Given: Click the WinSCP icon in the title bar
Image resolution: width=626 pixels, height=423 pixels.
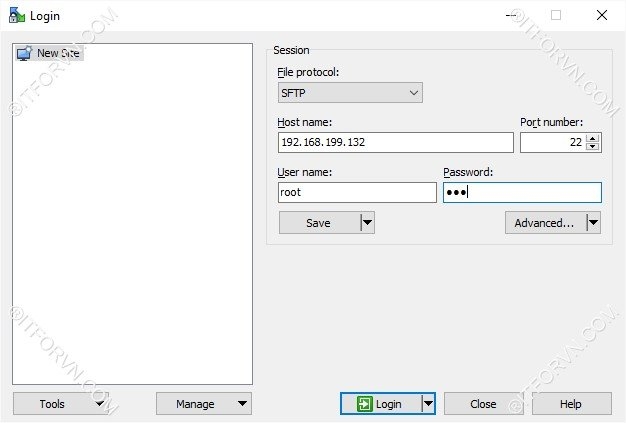Looking at the screenshot, I should pos(17,15).
